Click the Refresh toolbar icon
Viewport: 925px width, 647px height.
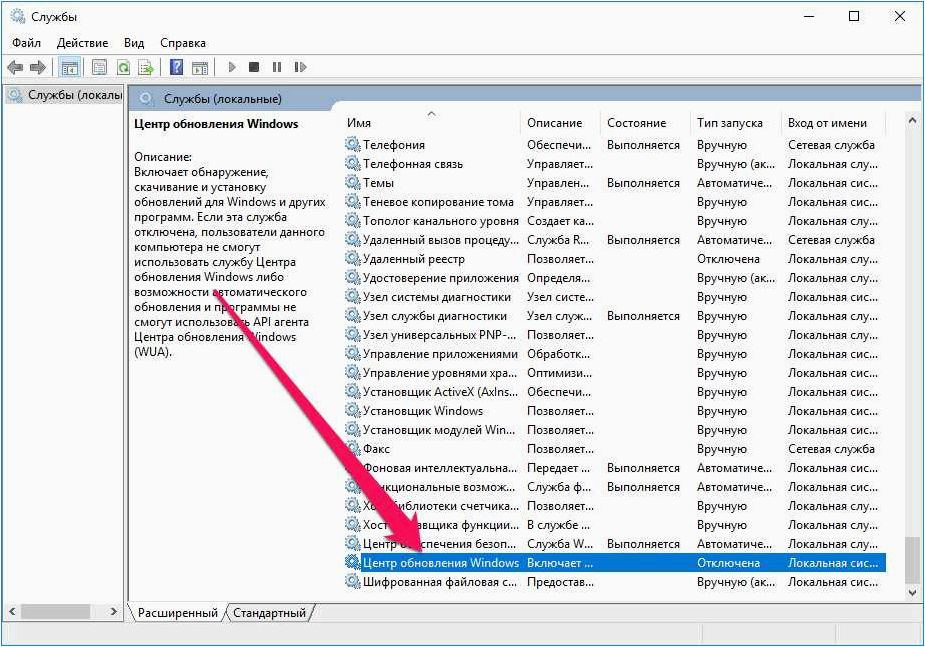coord(123,67)
